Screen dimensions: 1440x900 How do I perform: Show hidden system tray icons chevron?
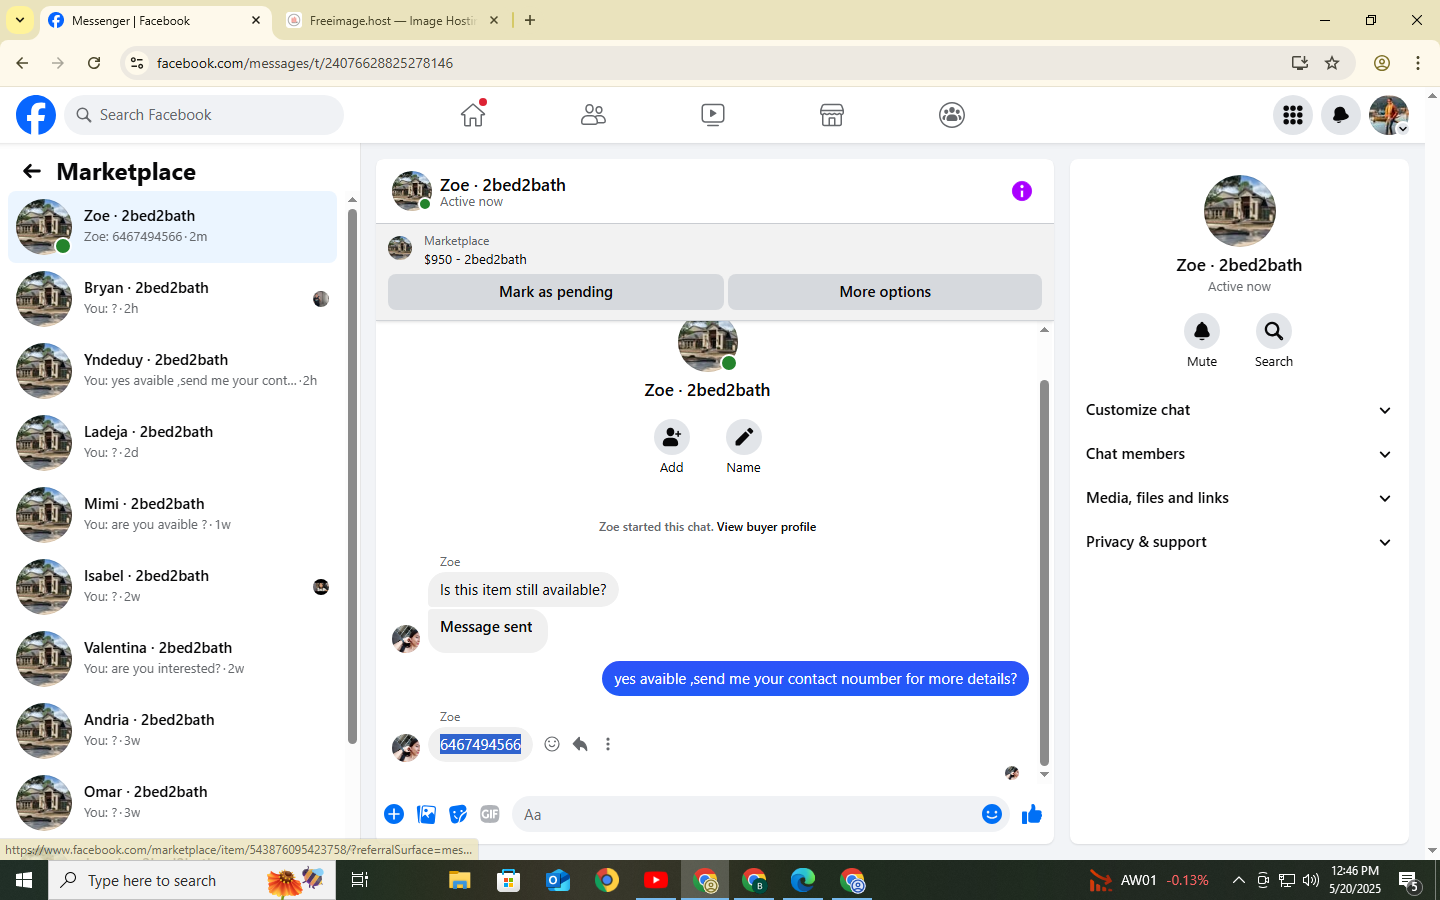click(x=1238, y=880)
